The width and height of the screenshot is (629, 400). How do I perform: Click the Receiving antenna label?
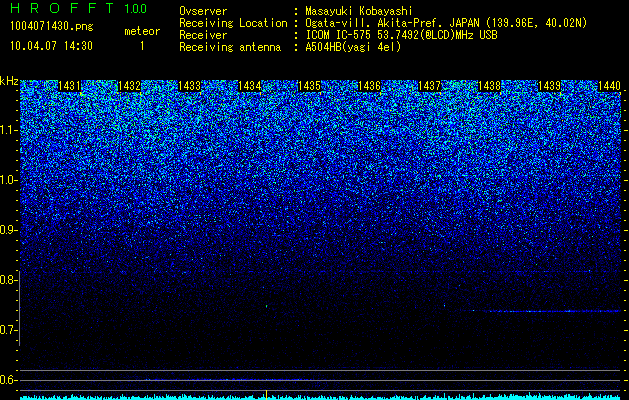pos(230,47)
